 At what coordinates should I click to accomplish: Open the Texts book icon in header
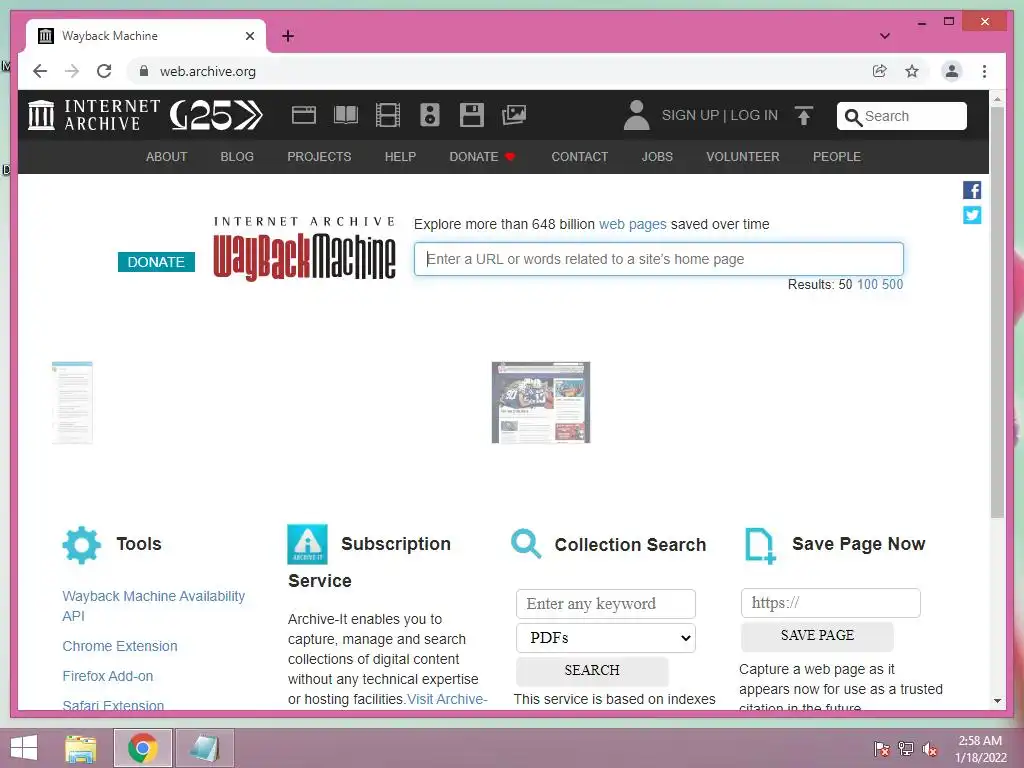click(x=345, y=116)
